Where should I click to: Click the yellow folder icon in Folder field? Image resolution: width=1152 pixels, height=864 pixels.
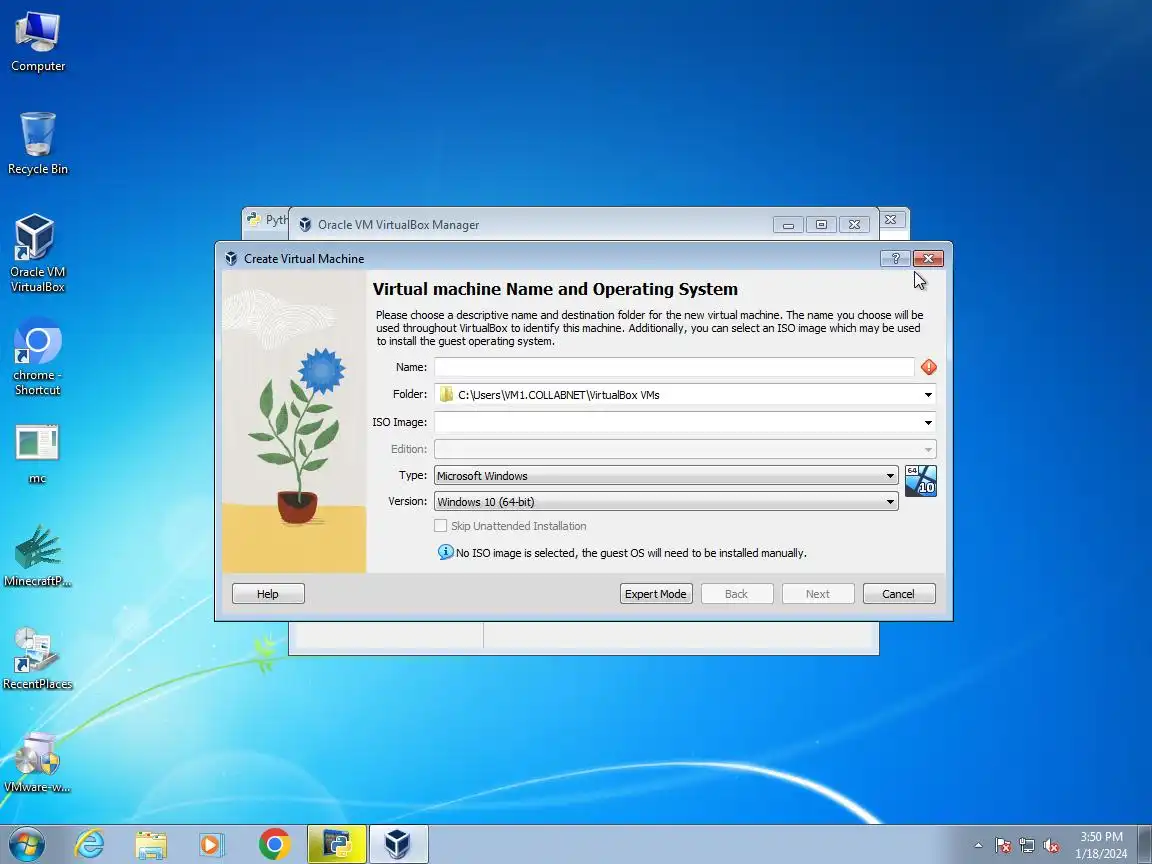pyautogui.click(x=446, y=395)
